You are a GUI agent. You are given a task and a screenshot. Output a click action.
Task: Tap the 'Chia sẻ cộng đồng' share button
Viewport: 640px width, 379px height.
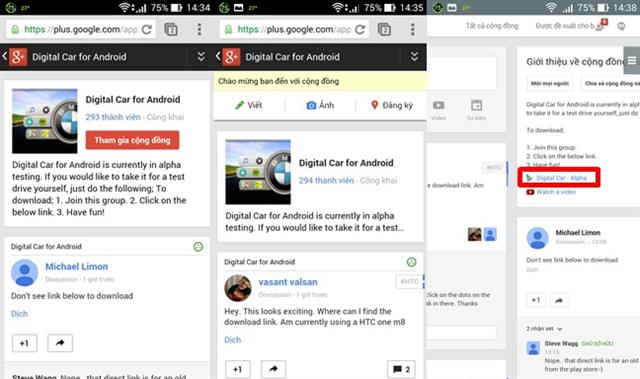tap(610, 84)
